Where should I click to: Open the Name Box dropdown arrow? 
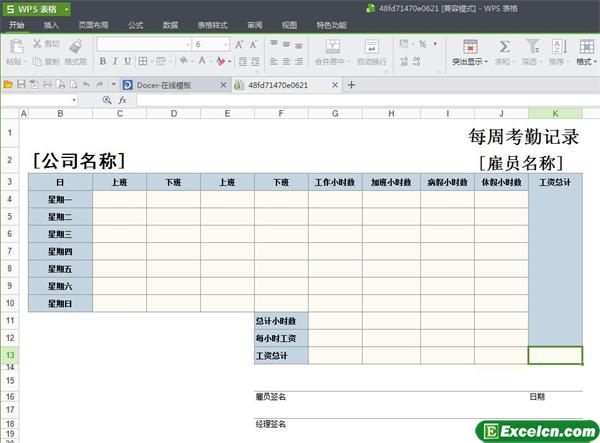pyautogui.click(x=74, y=100)
